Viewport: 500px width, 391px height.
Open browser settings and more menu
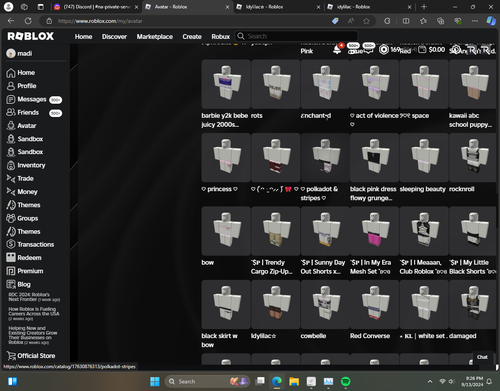(x=475, y=21)
